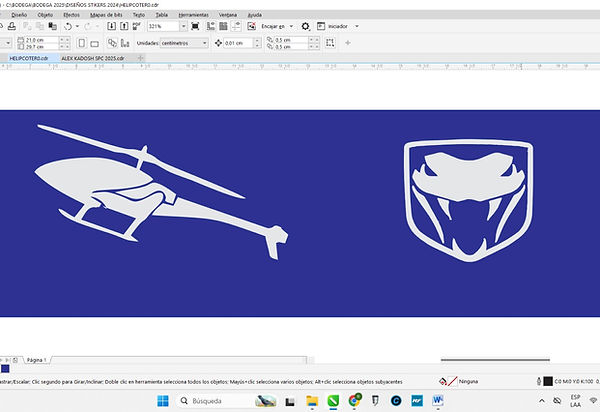This screenshot has width=600, height=412.
Task: Click the page width stepper arrows
Action: (x=65, y=40)
